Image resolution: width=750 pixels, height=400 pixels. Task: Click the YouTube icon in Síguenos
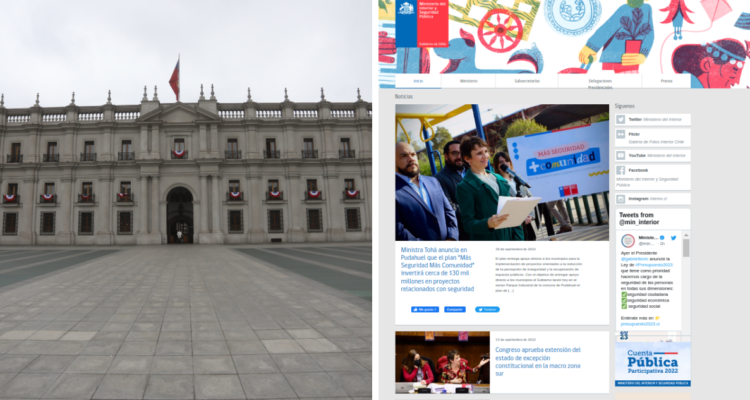(621, 156)
